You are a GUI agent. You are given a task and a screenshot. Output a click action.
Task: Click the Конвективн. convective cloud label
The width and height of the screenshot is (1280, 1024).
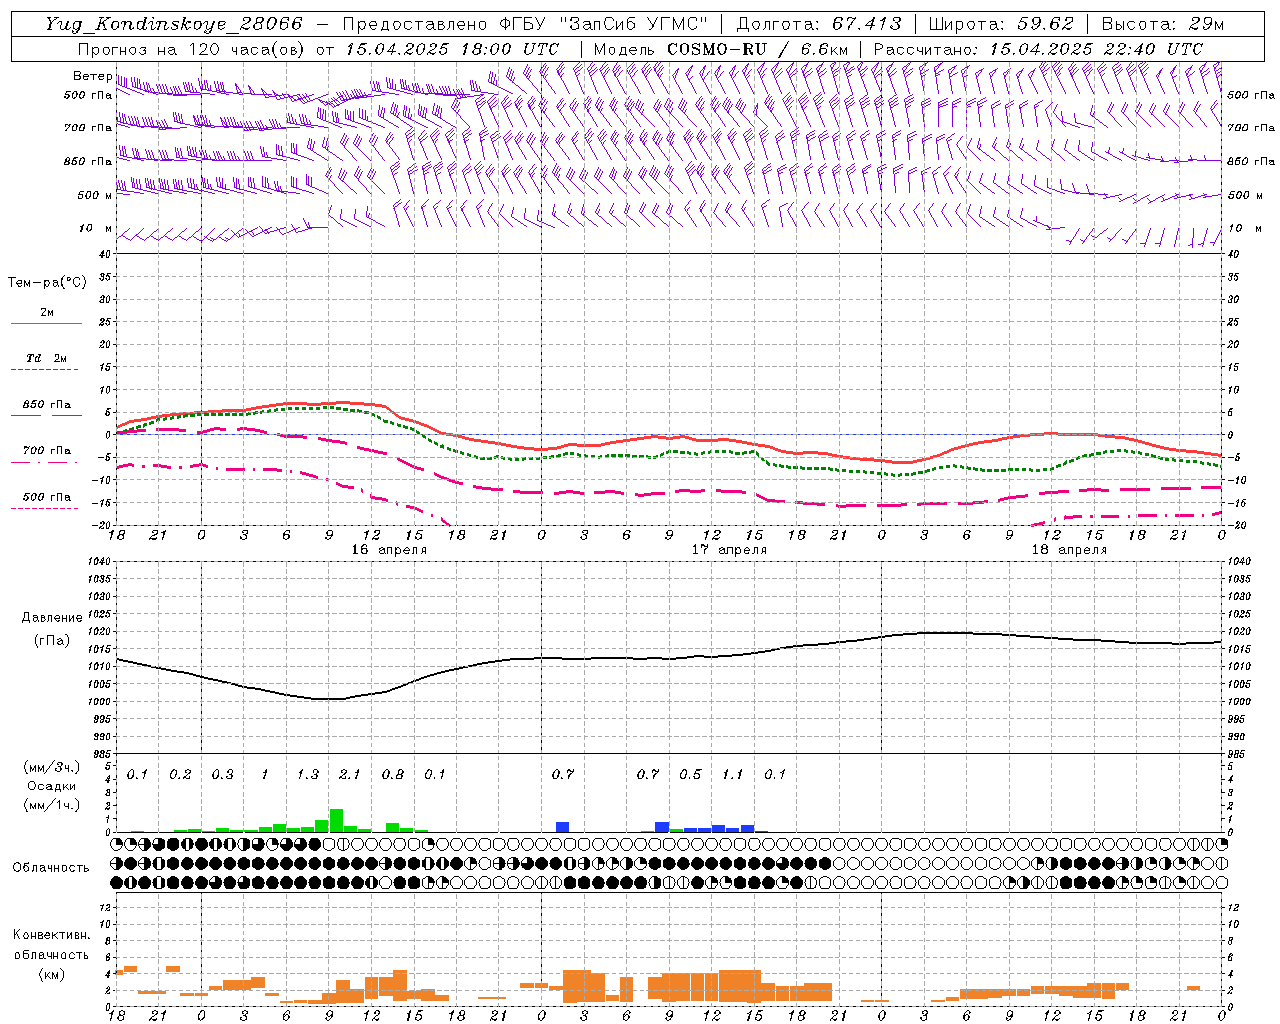pos(51,935)
